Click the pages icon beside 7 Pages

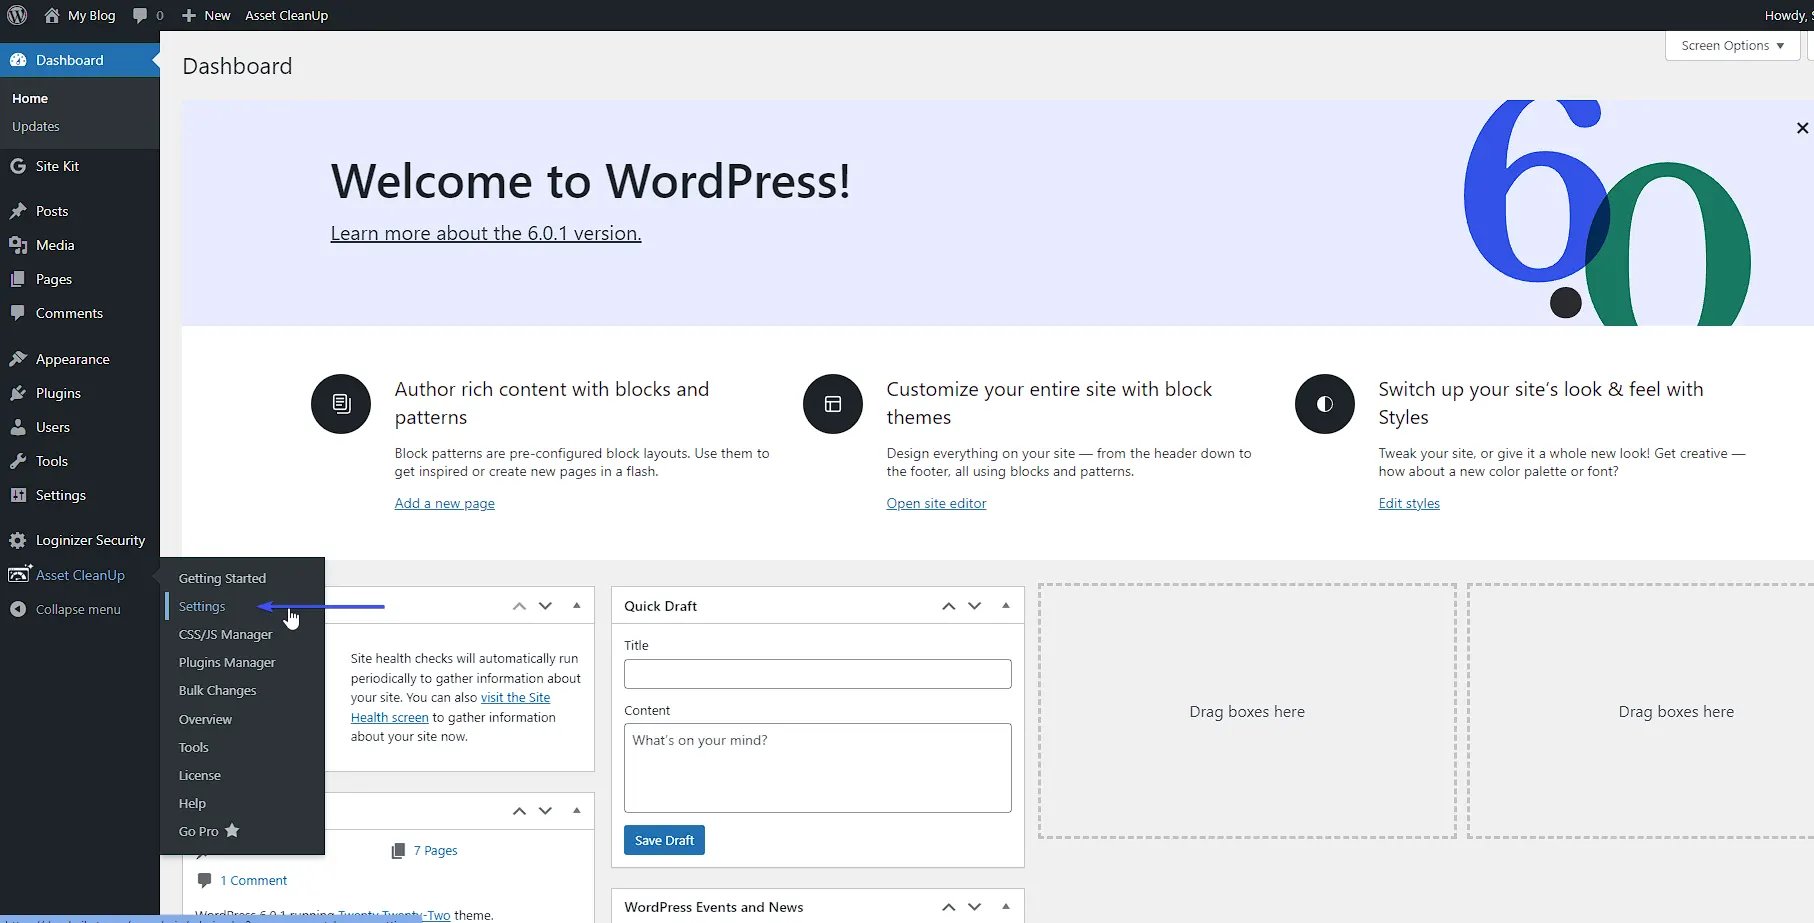coord(398,850)
